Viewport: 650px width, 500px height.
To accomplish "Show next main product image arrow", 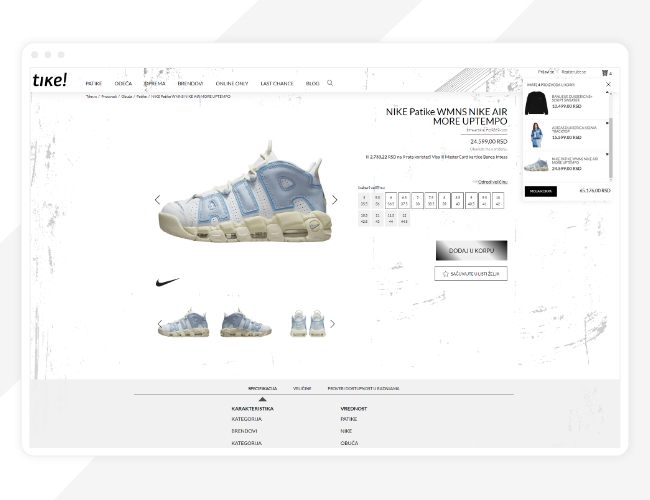I will pyautogui.click(x=334, y=200).
